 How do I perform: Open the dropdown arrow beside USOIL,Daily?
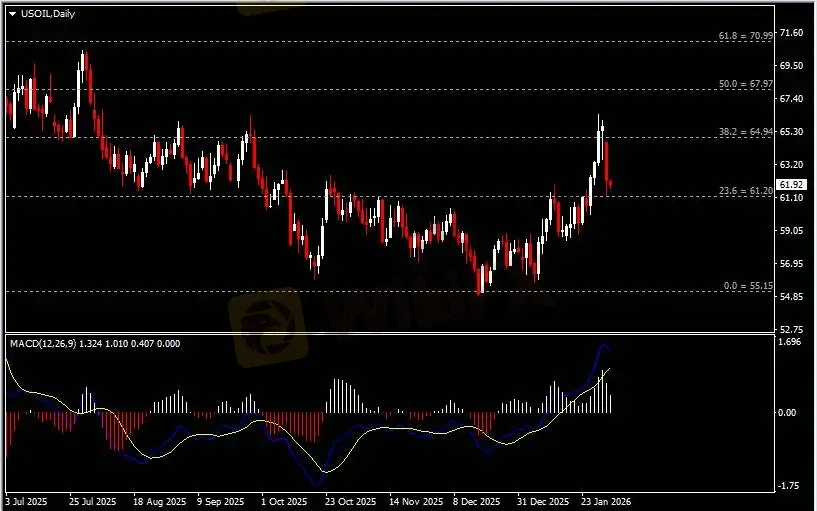tap(11, 14)
